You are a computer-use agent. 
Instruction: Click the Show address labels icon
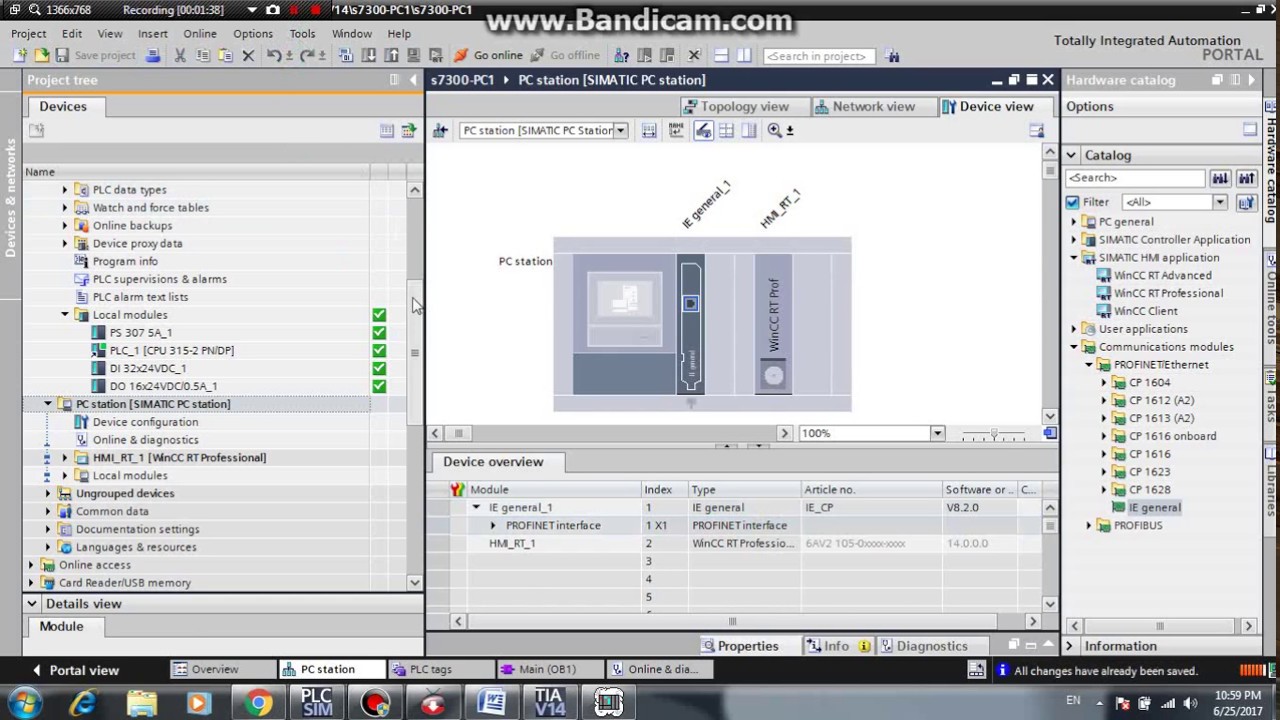coord(649,130)
